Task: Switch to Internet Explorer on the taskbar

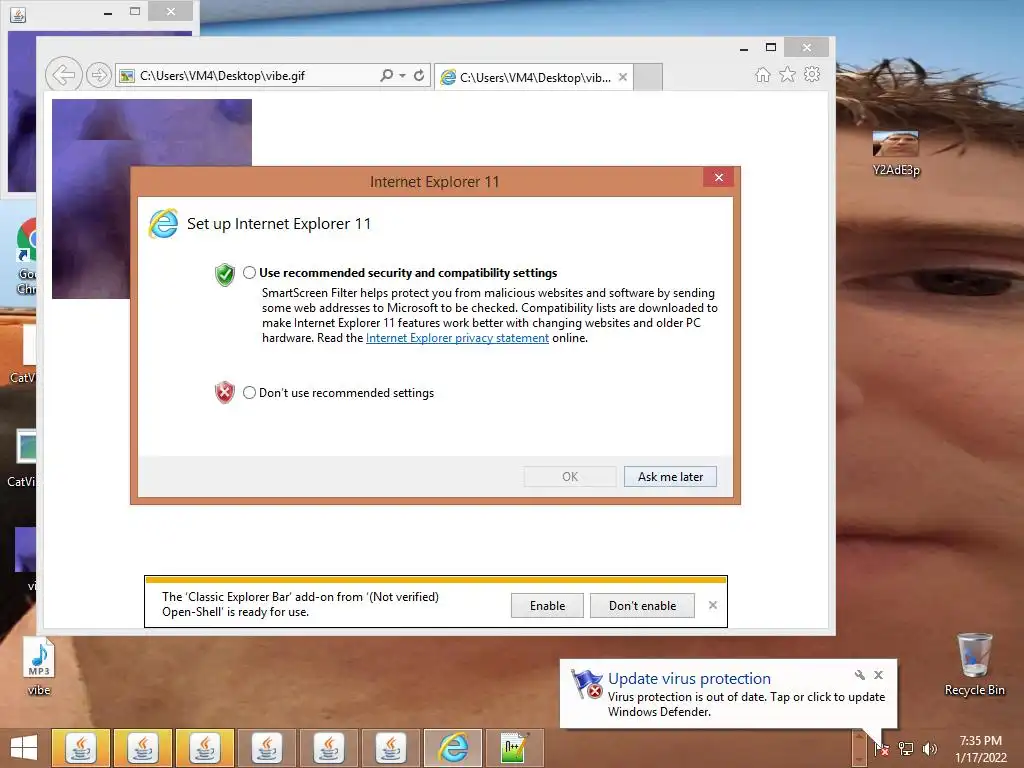Action: 453,748
